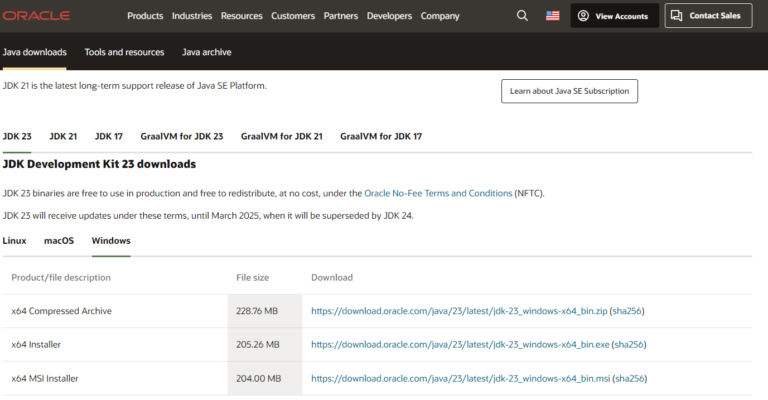Open the Products menu
The image size is (768, 400).
pos(145,16)
